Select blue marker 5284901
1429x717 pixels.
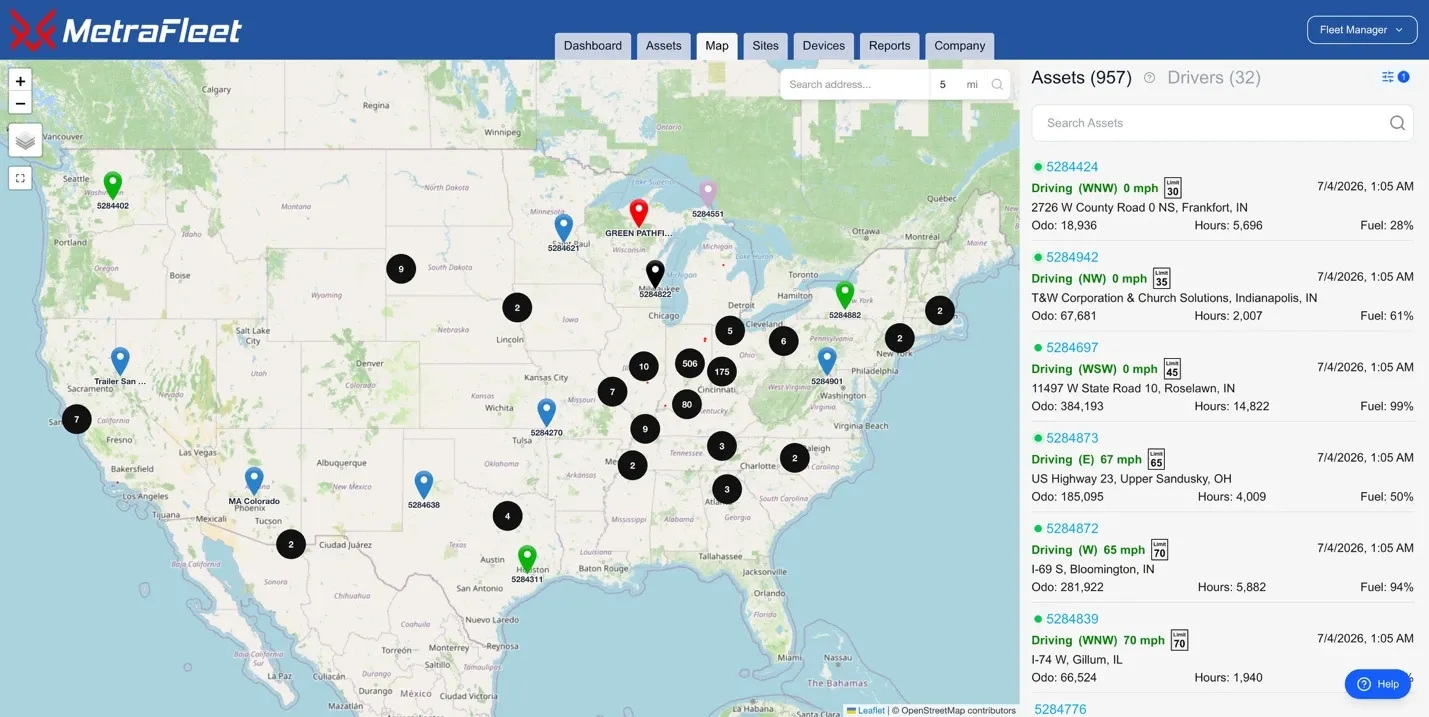point(827,361)
